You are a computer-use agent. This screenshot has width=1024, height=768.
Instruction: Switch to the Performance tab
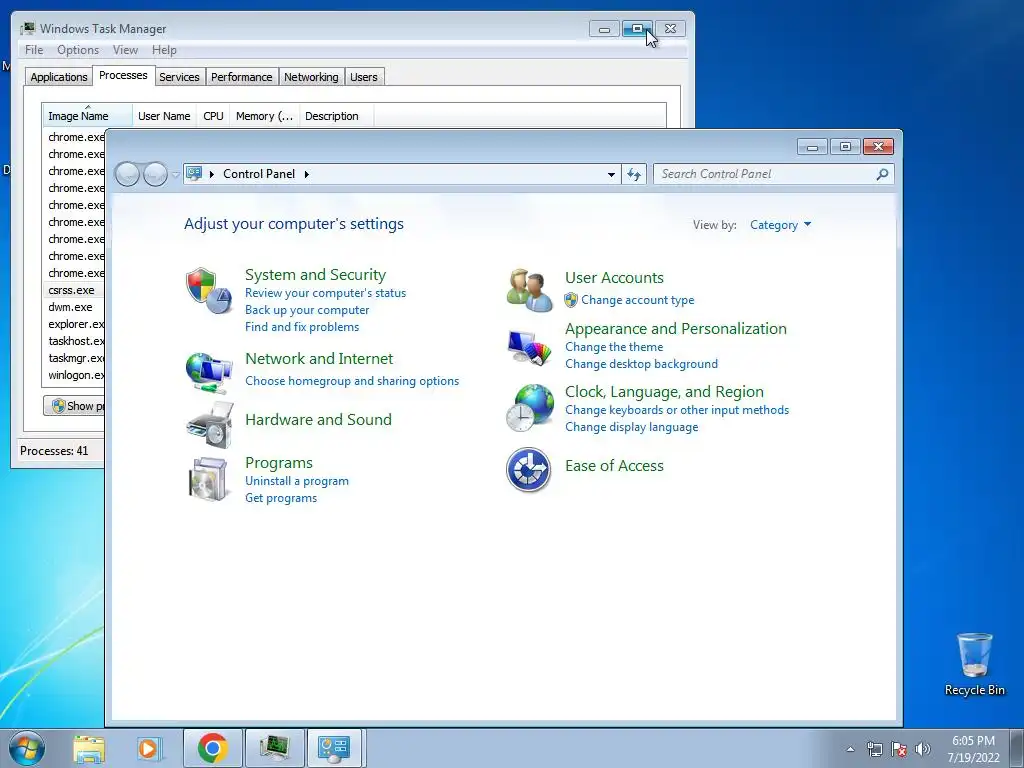click(242, 77)
